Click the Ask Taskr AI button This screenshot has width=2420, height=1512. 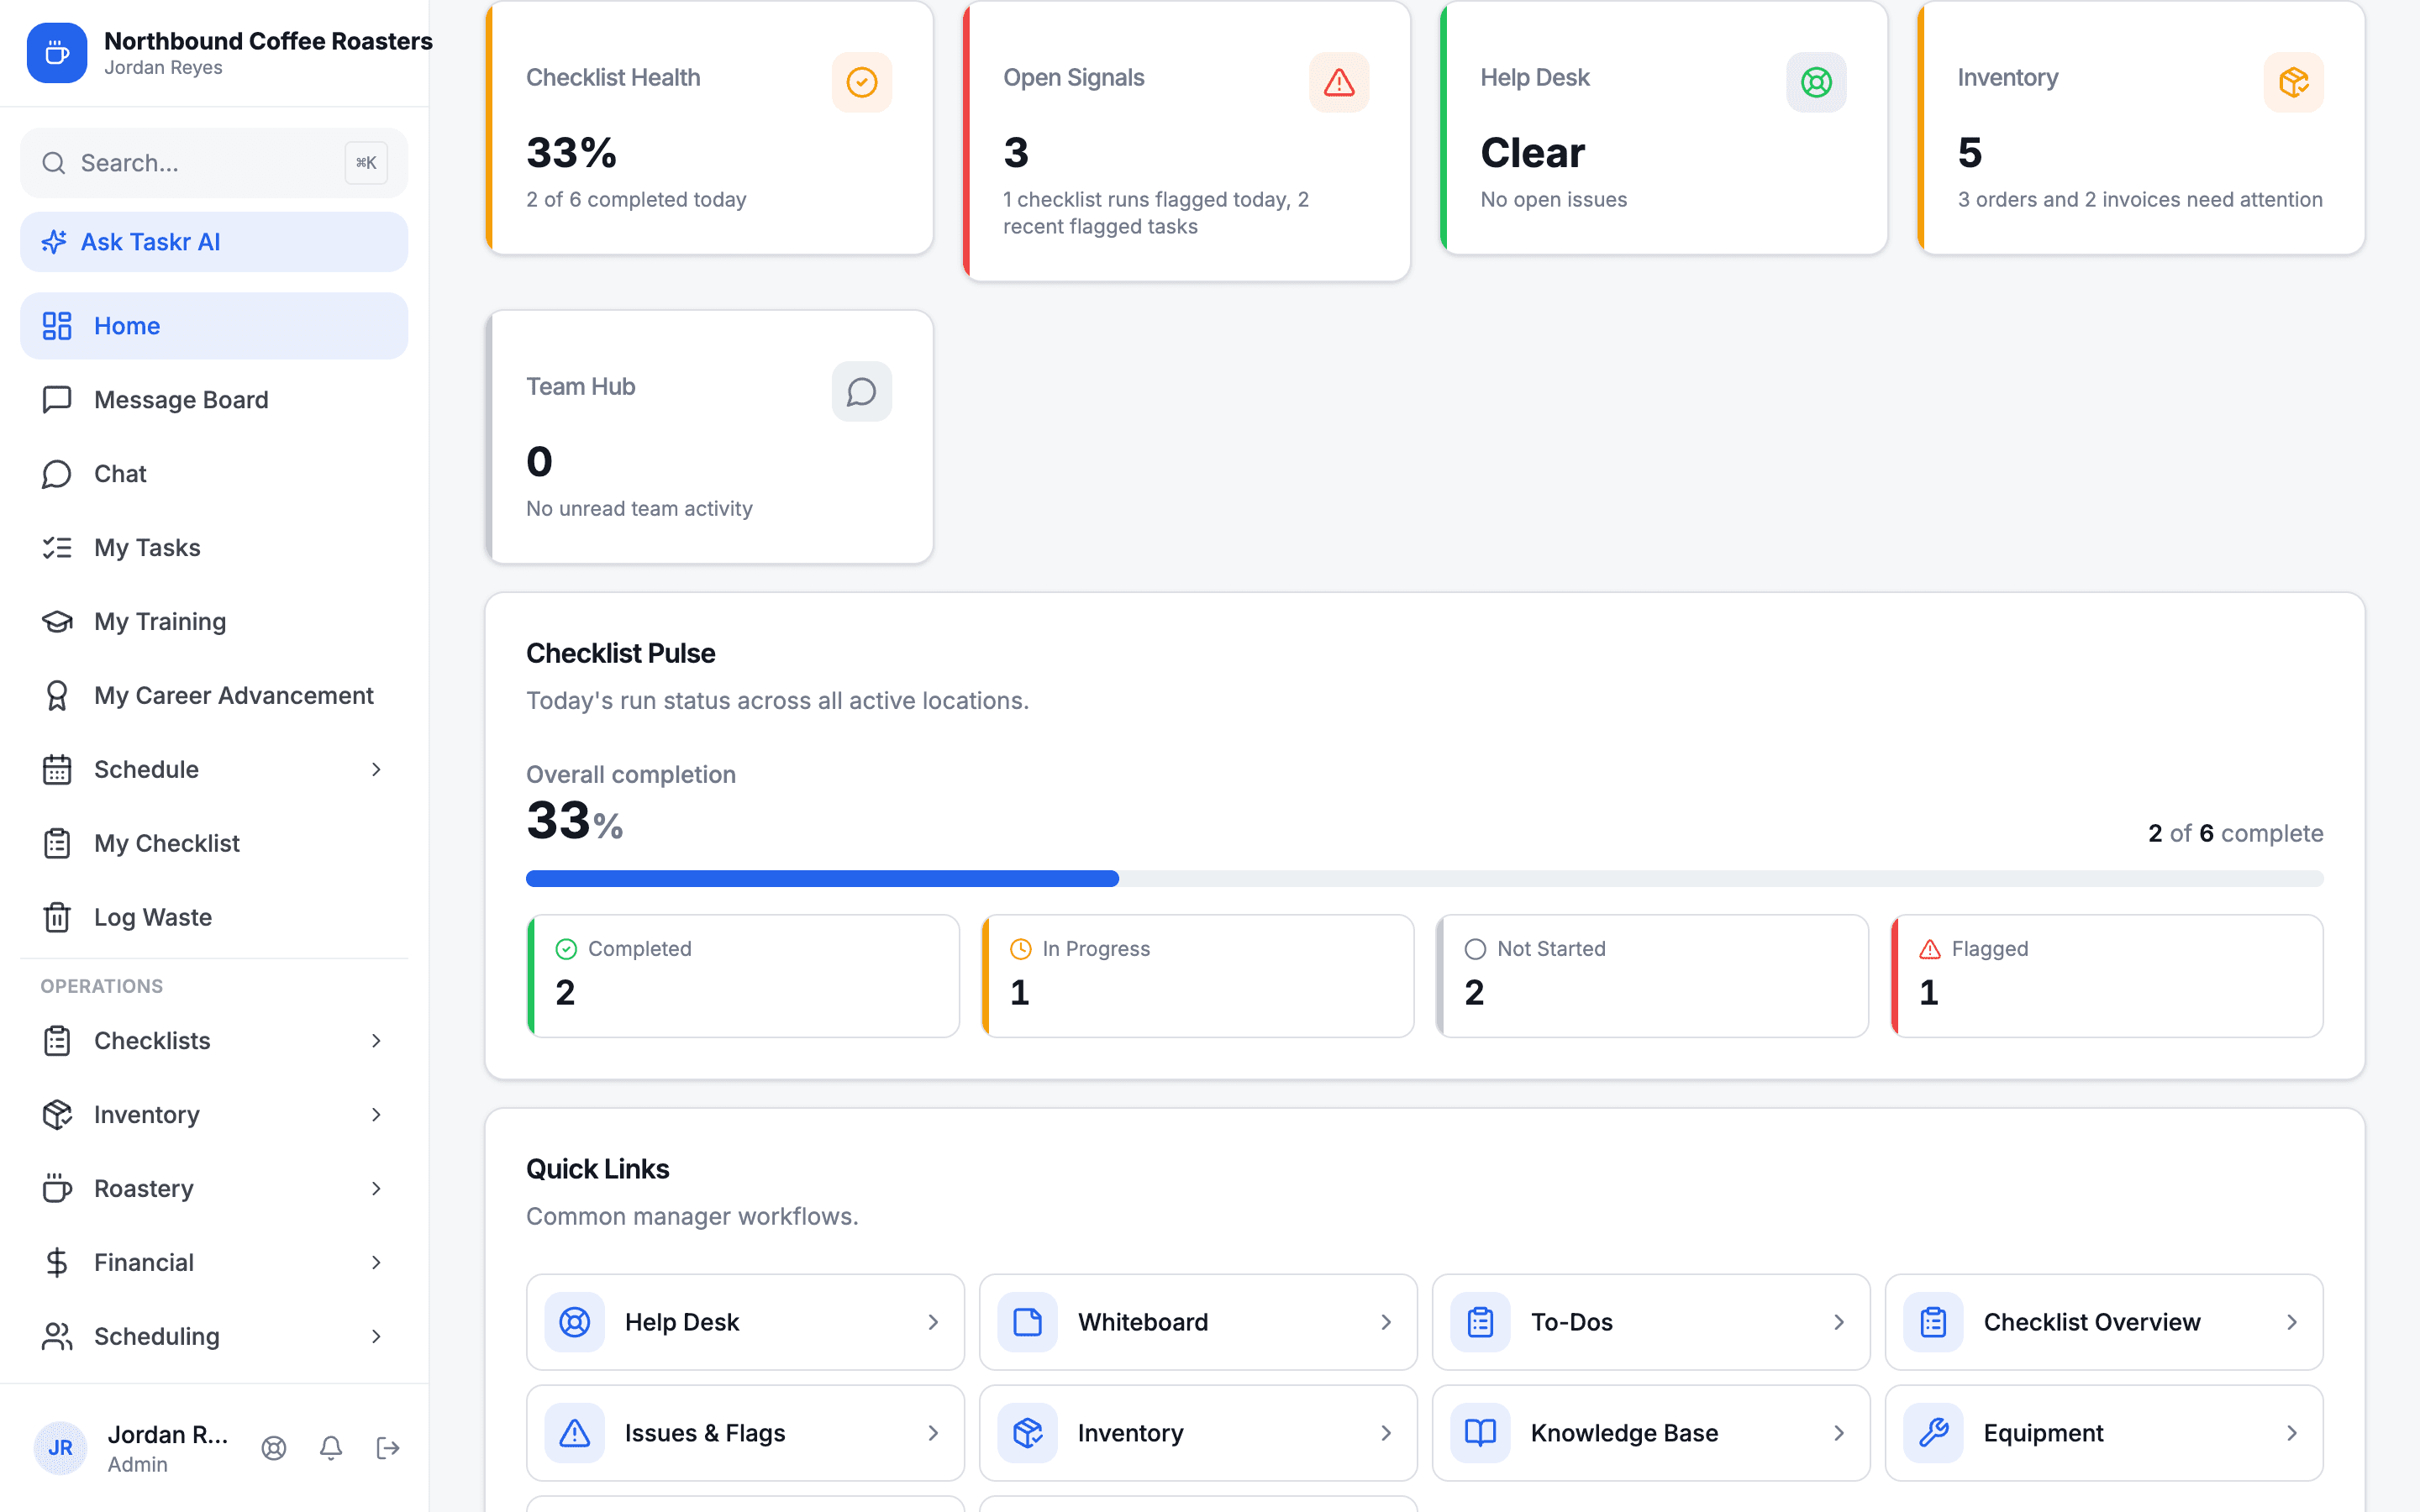tap(214, 242)
